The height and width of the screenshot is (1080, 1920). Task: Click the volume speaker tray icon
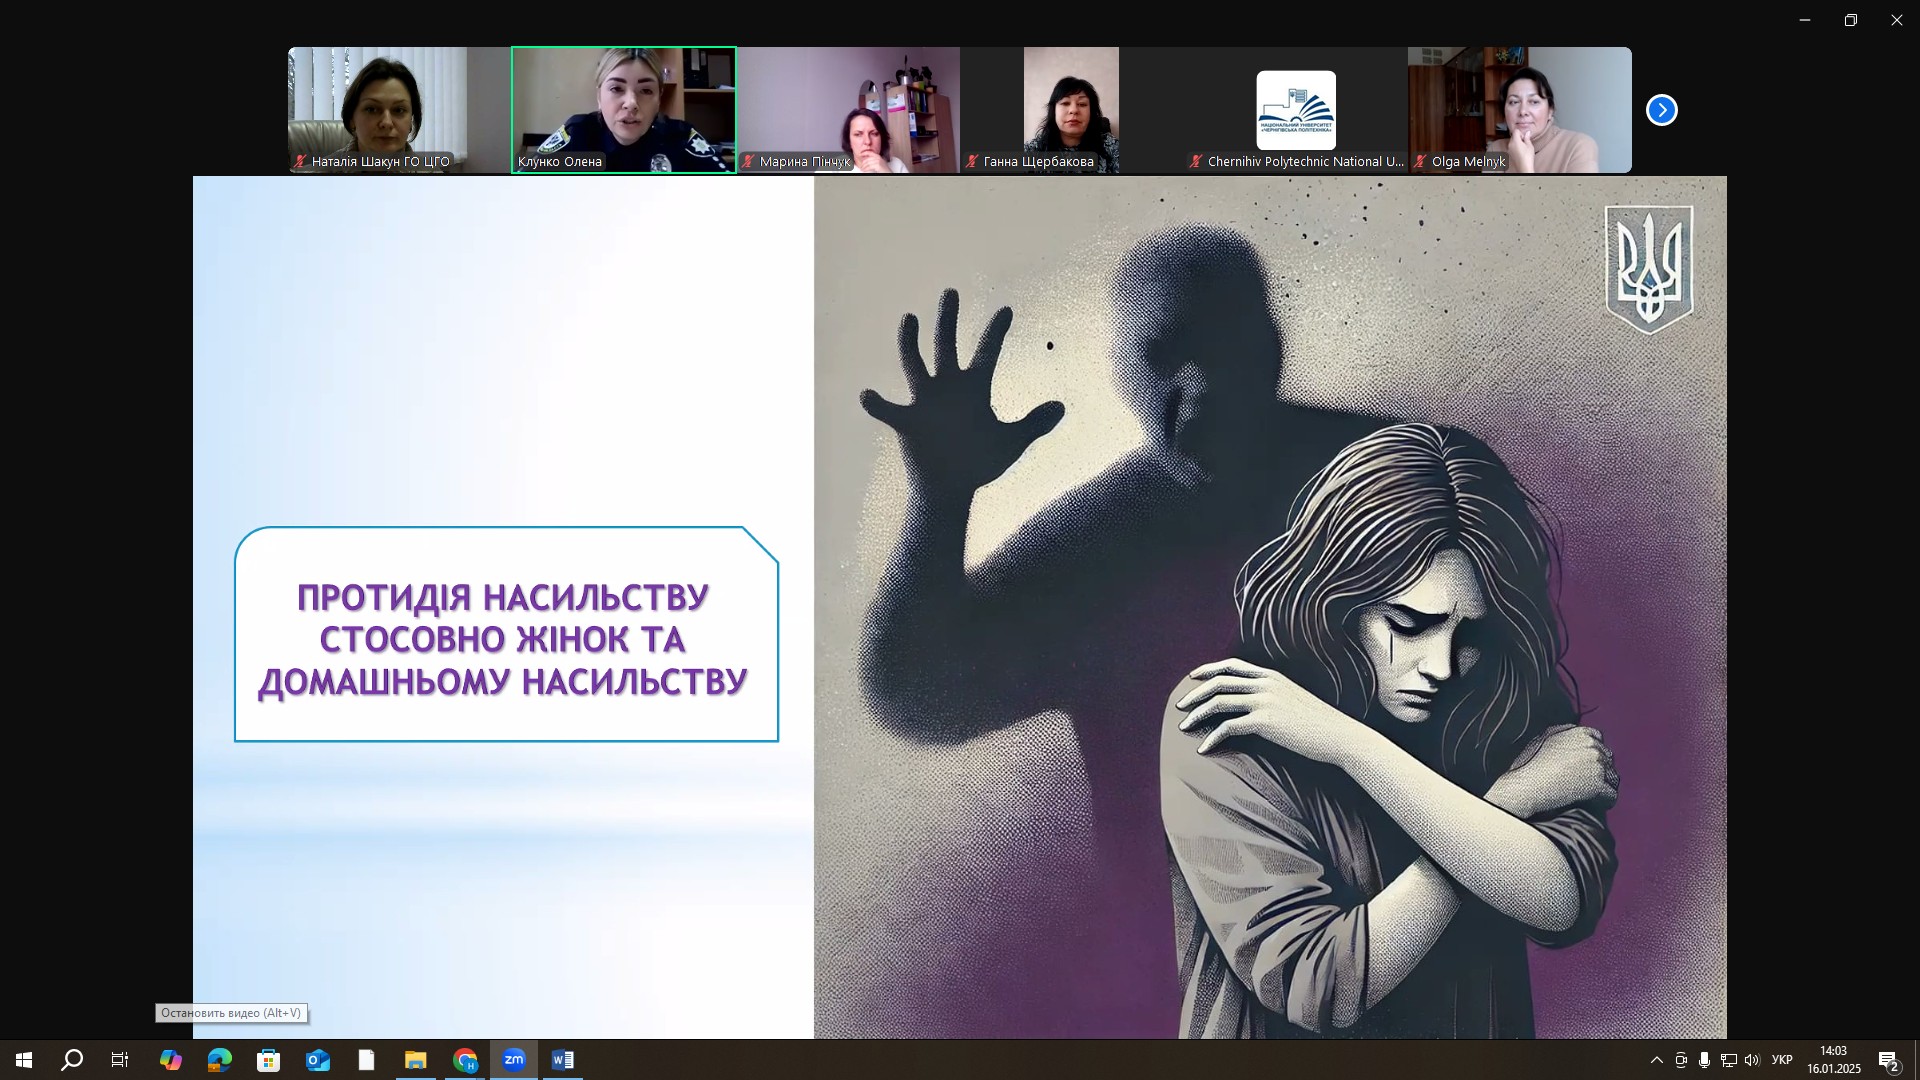1751,1060
